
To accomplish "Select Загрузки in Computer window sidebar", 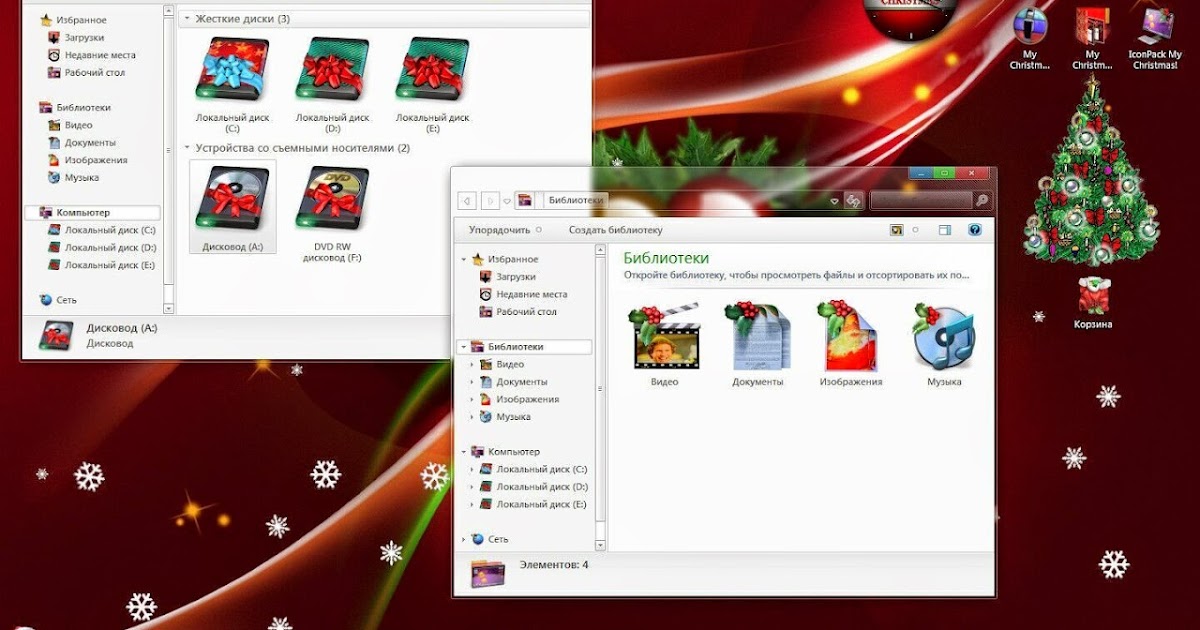I will 76,37.
